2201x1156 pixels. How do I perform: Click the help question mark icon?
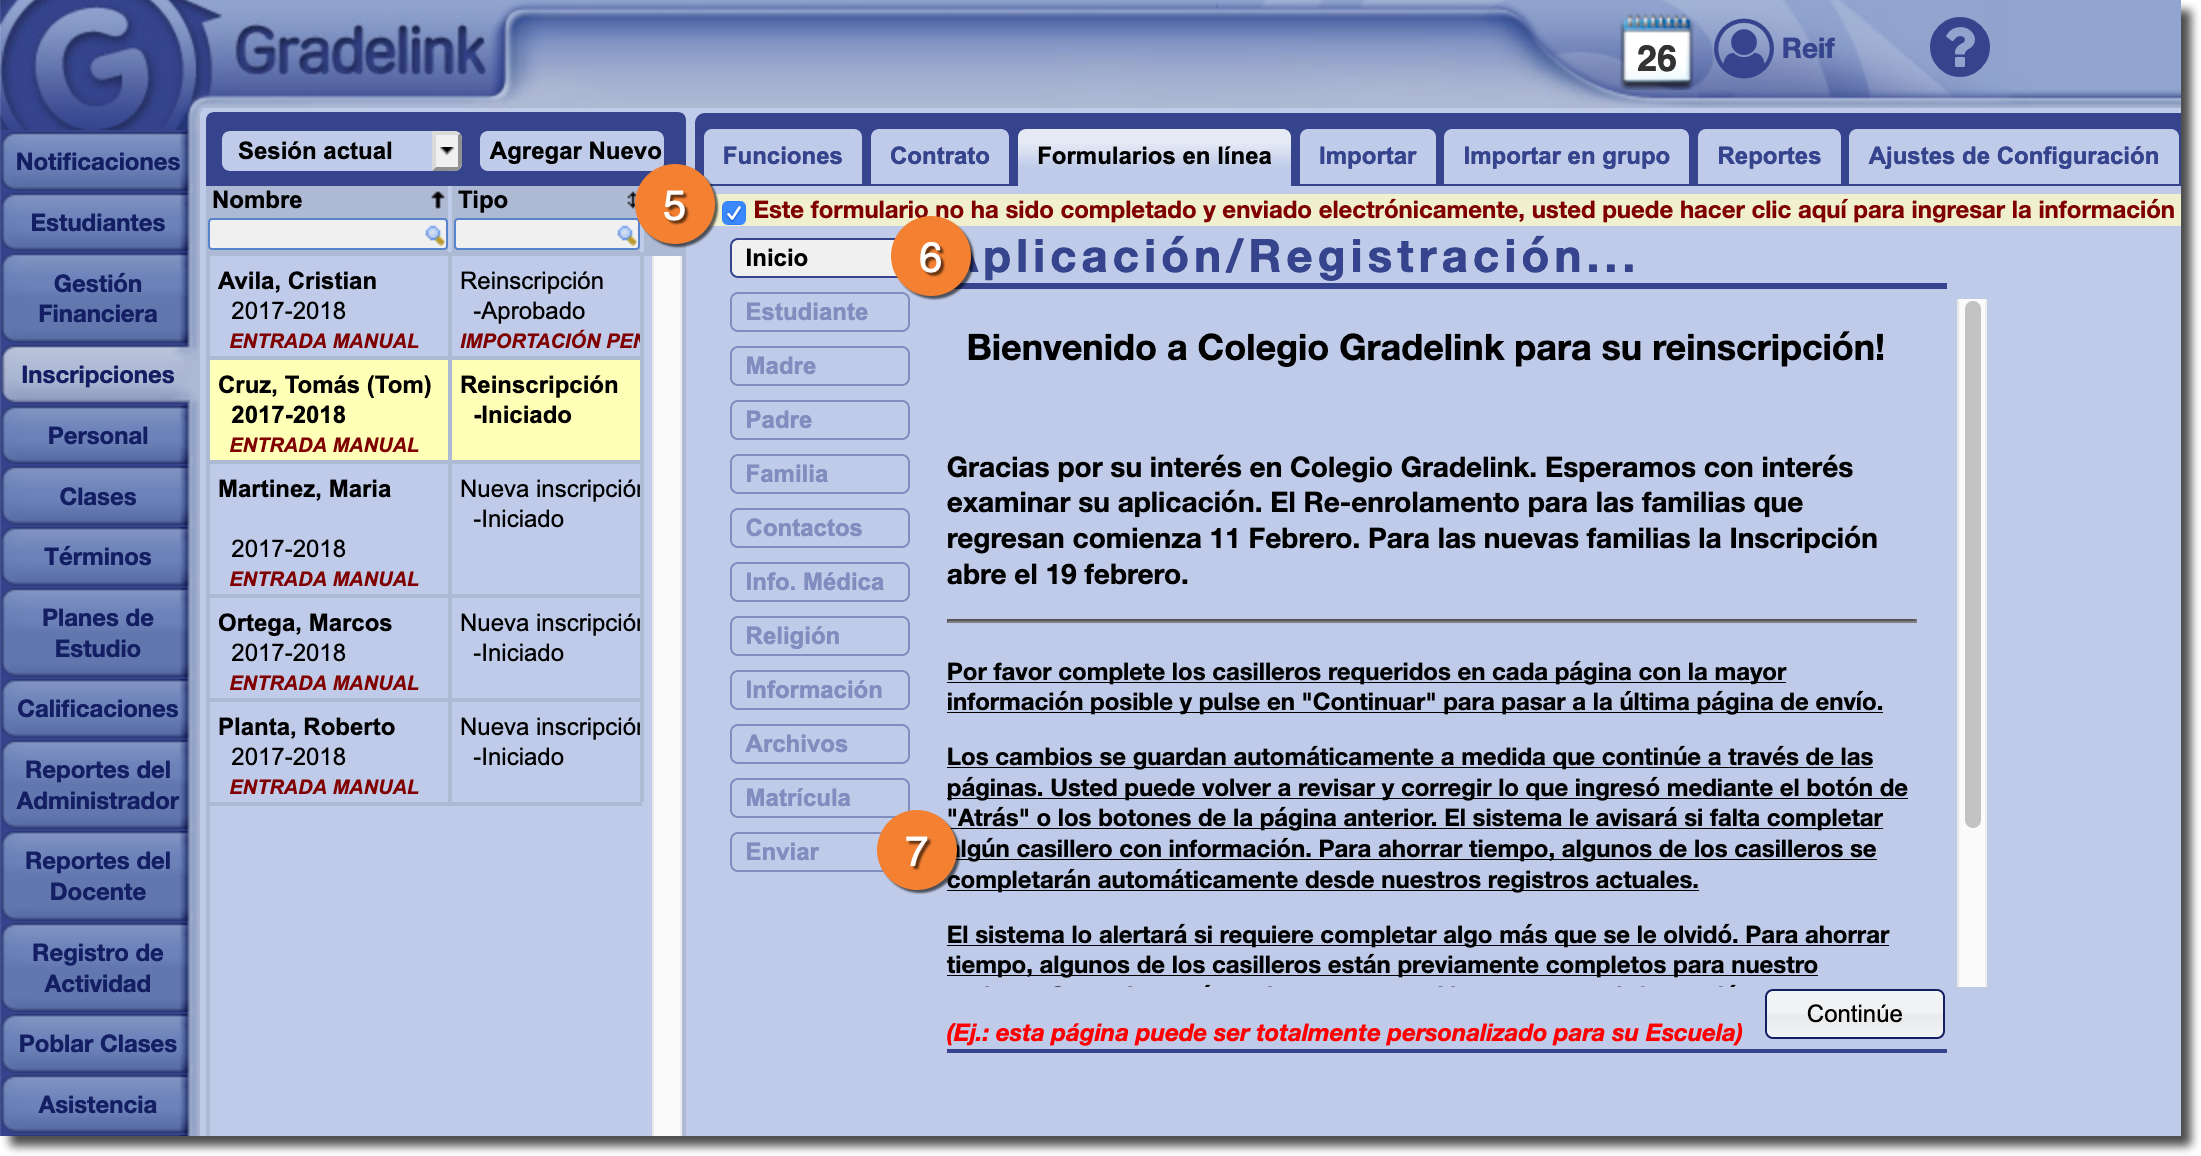pyautogui.click(x=1959, y=48)
